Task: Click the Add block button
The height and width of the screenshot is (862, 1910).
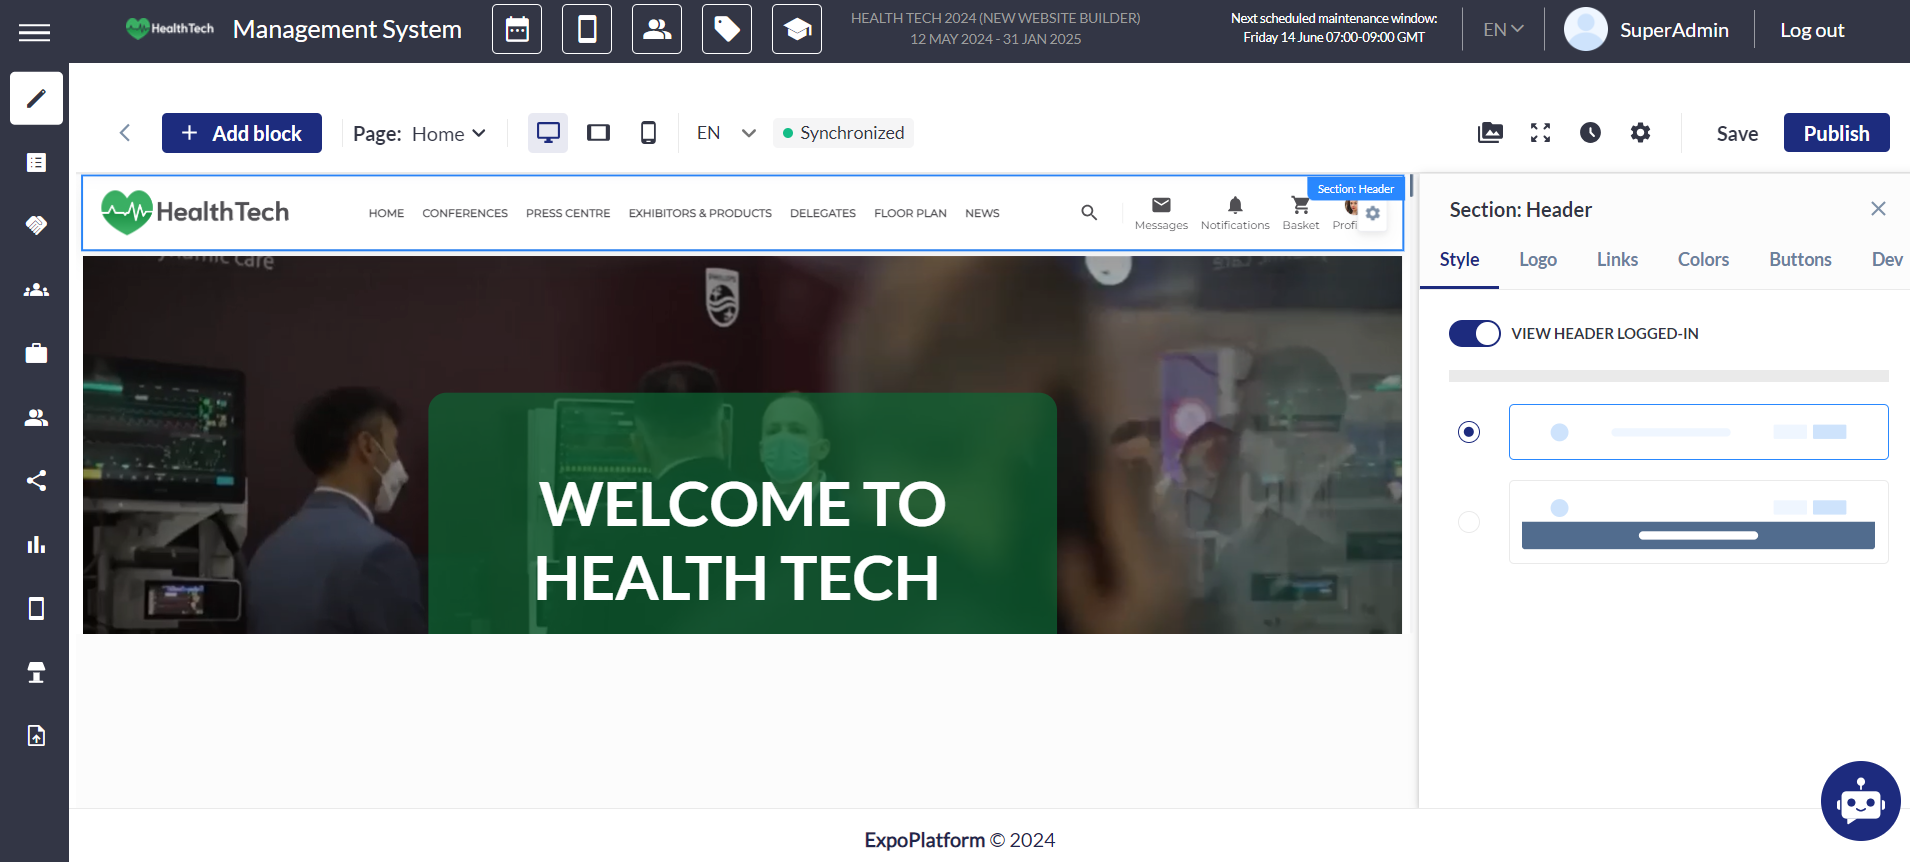Action: [242, 133]
